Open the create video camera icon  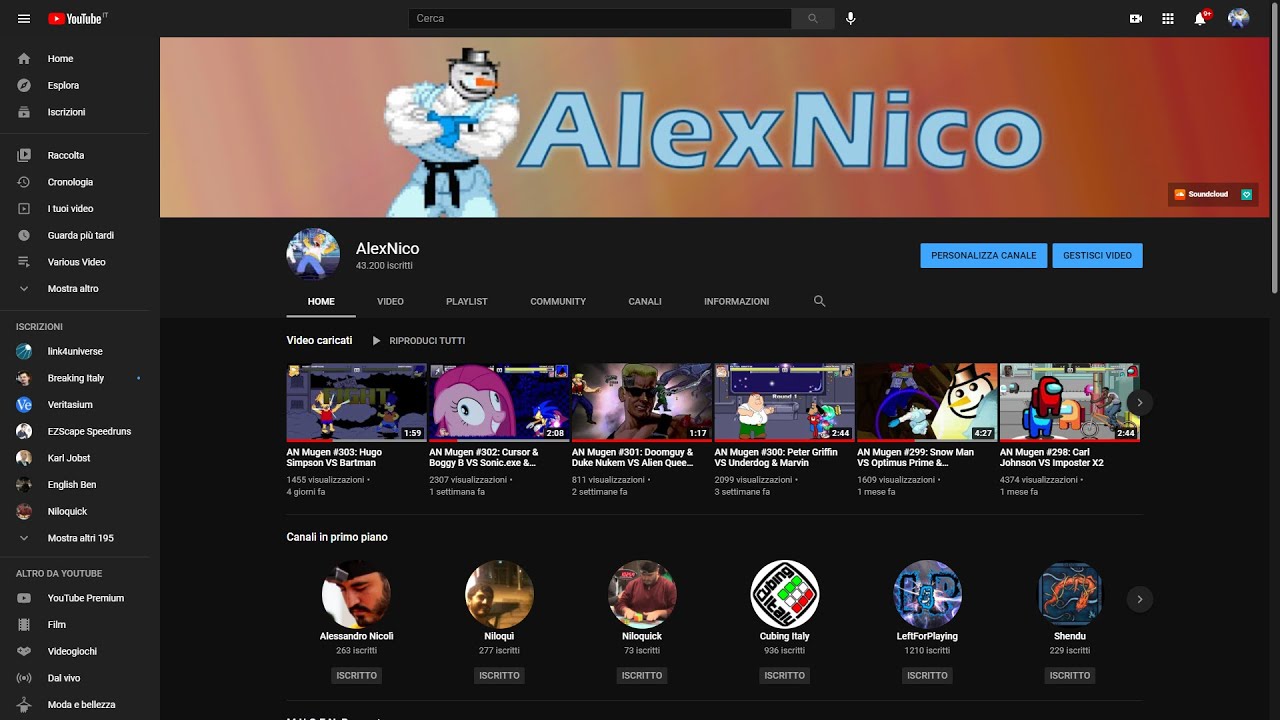coord(1136,18)
